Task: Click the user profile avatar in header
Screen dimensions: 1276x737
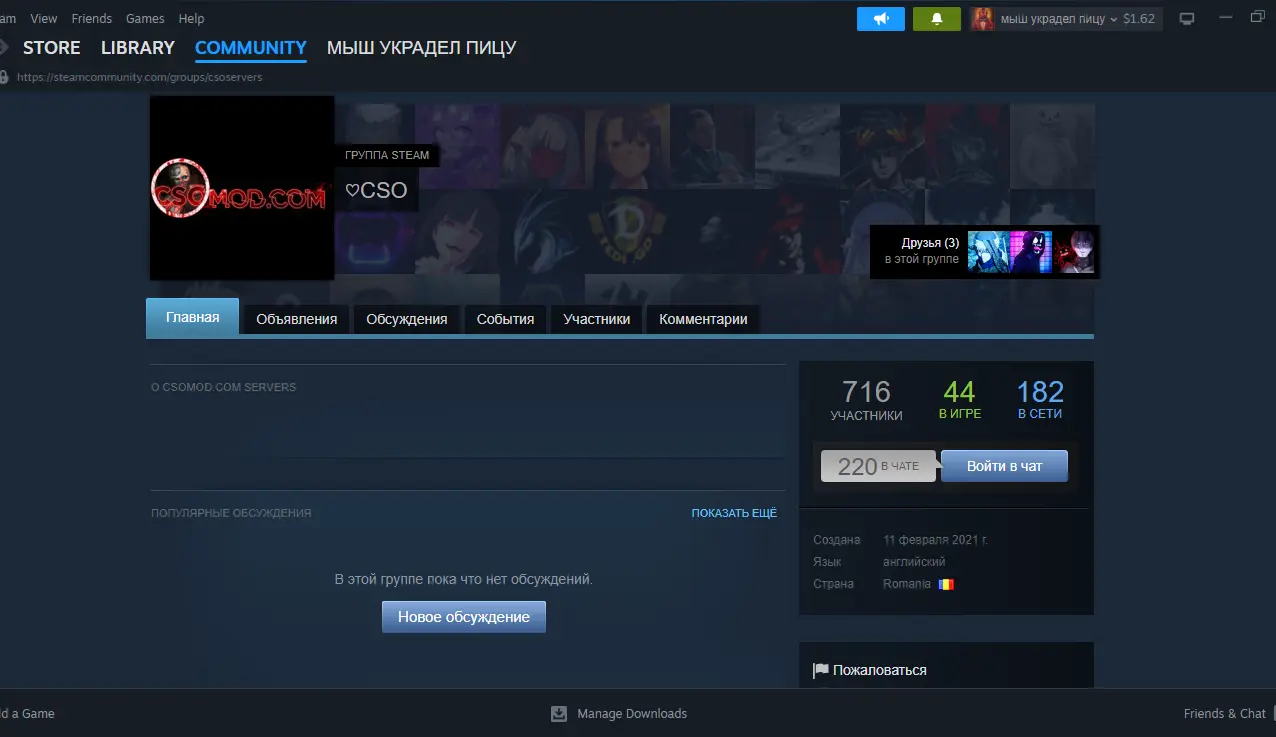Action: tap(983, 19)
